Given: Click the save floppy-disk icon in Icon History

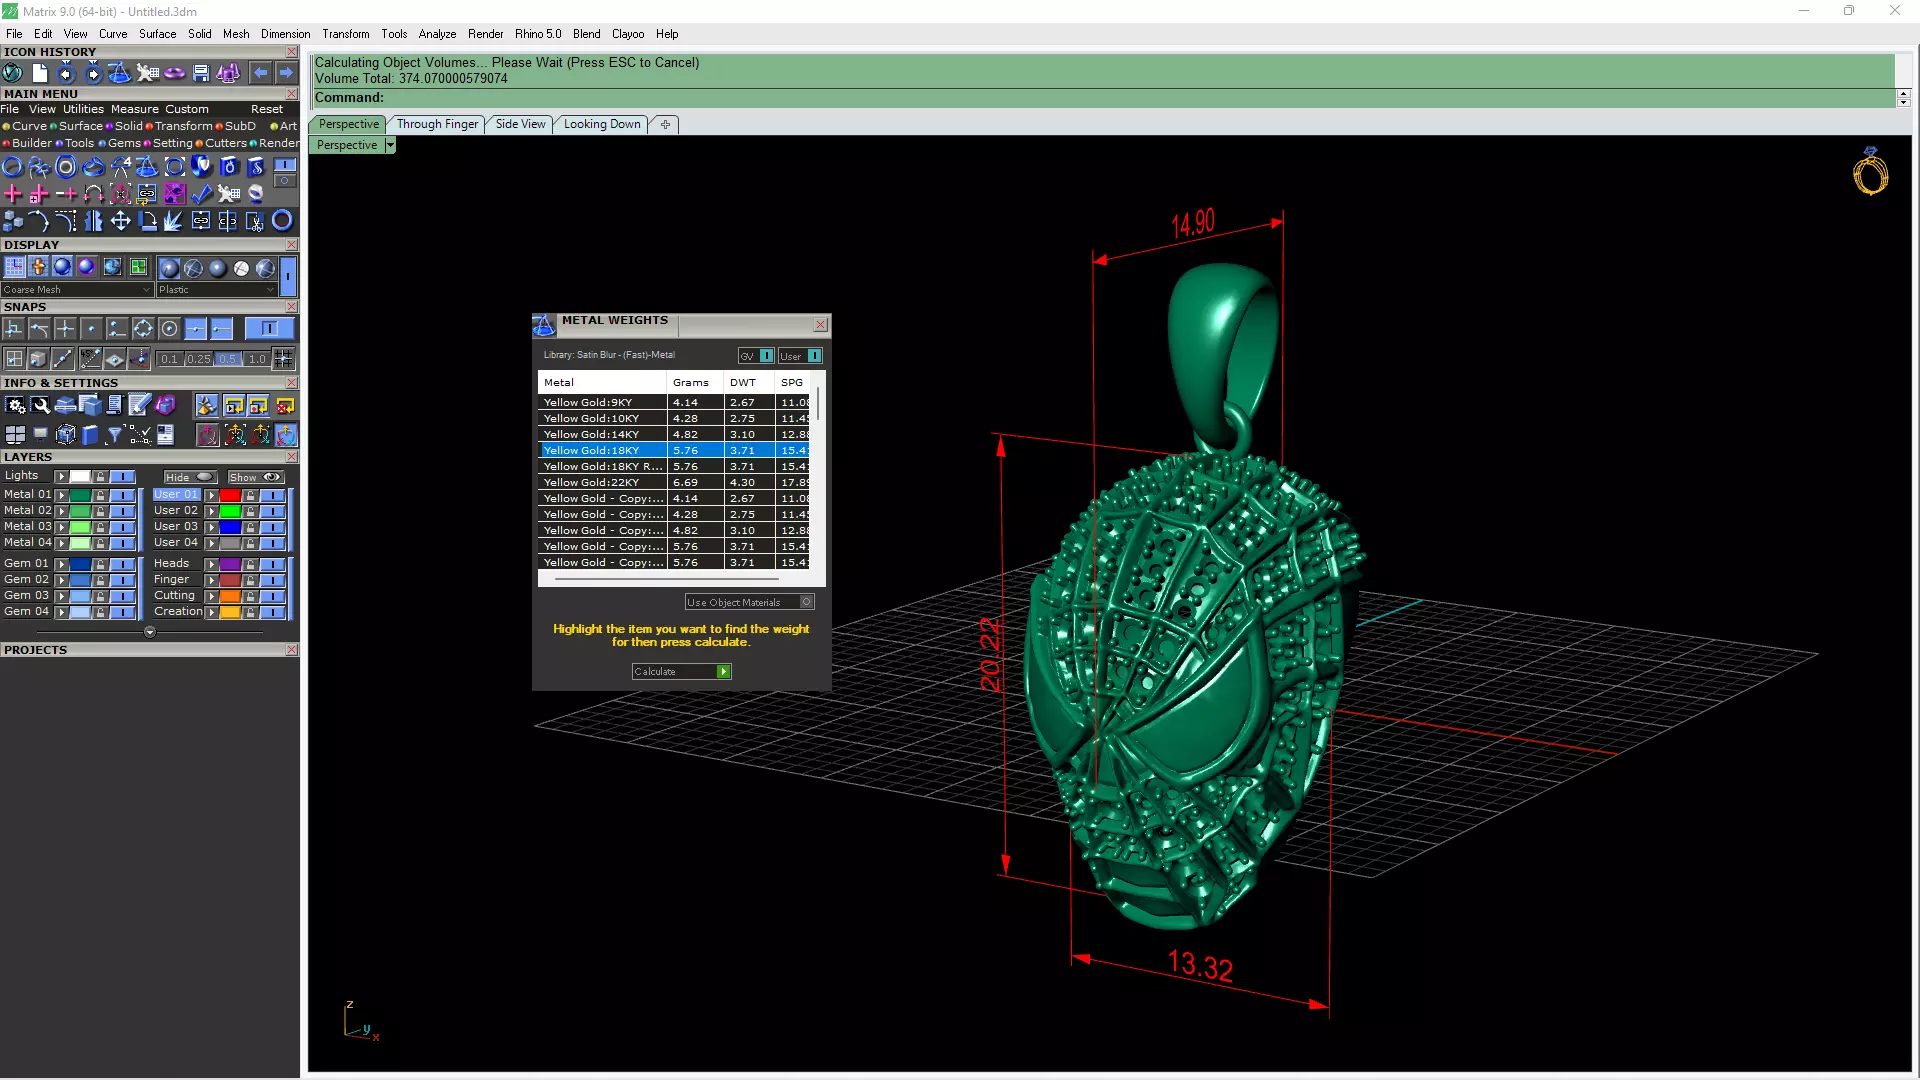Looking at the screenshot, I should click(x=201, y=73).
